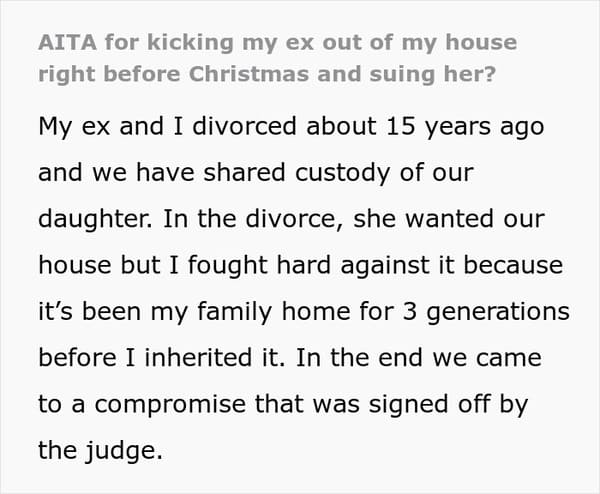Select the word "compromise" in the paragraph

tap(170, 405)
